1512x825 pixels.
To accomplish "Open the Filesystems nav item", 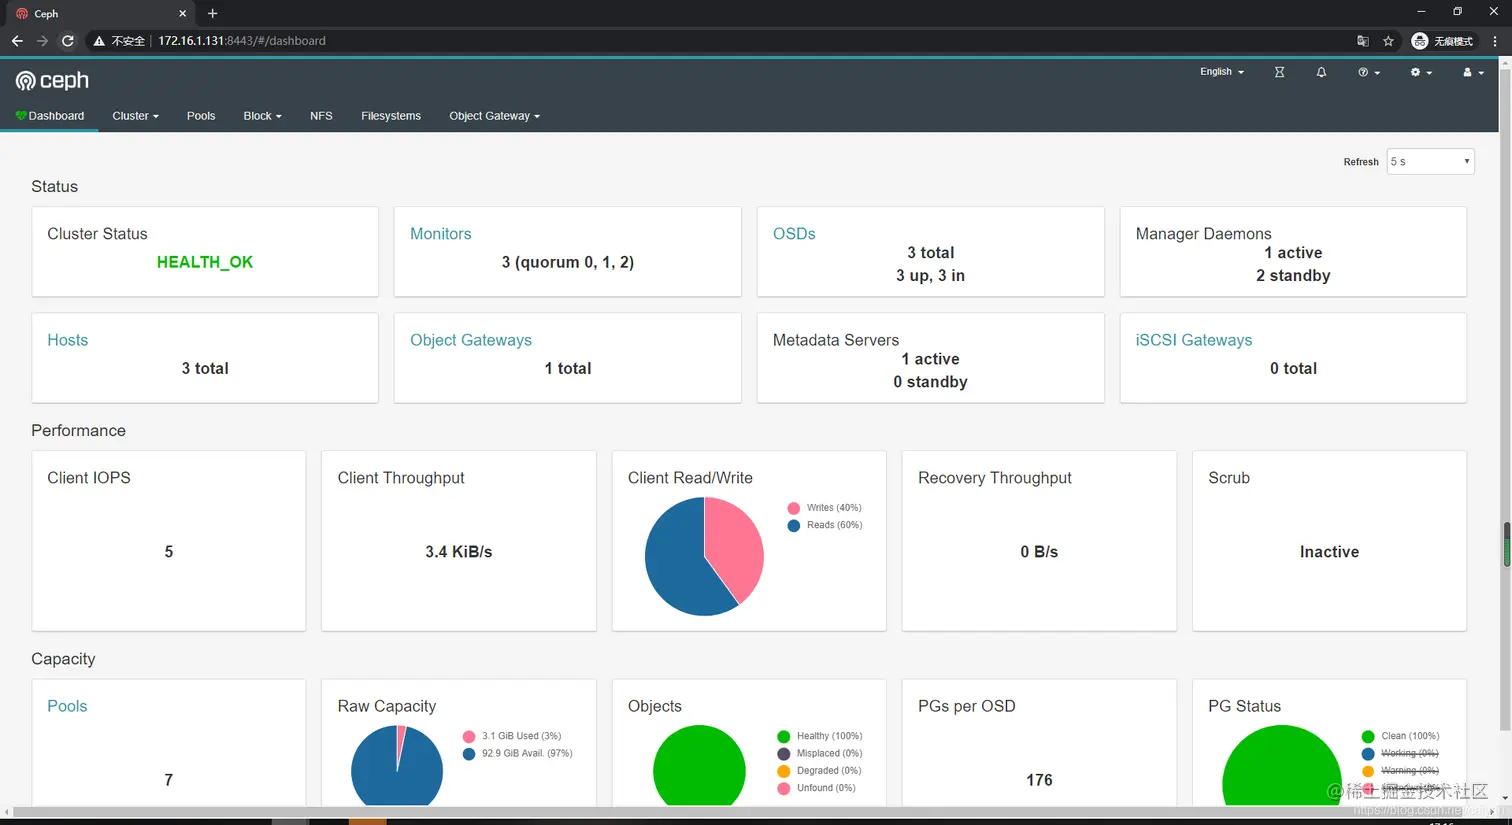I will click(391, 116).
